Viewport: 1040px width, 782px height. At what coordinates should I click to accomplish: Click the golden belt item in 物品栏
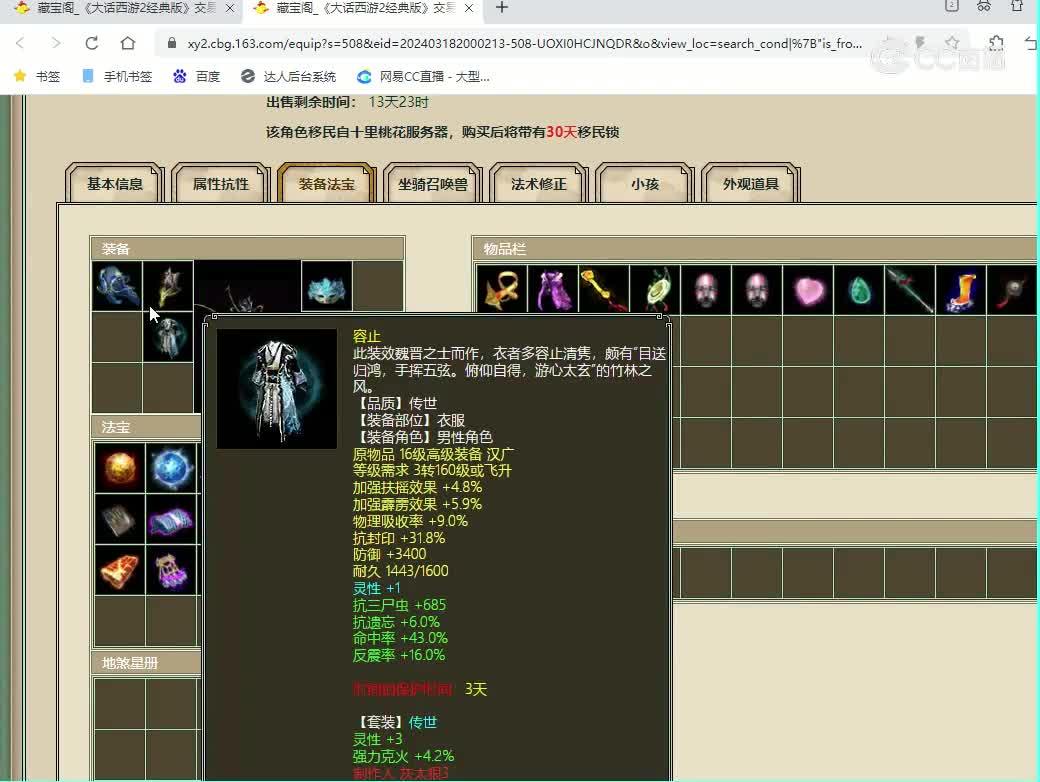[x=502, y=289]
